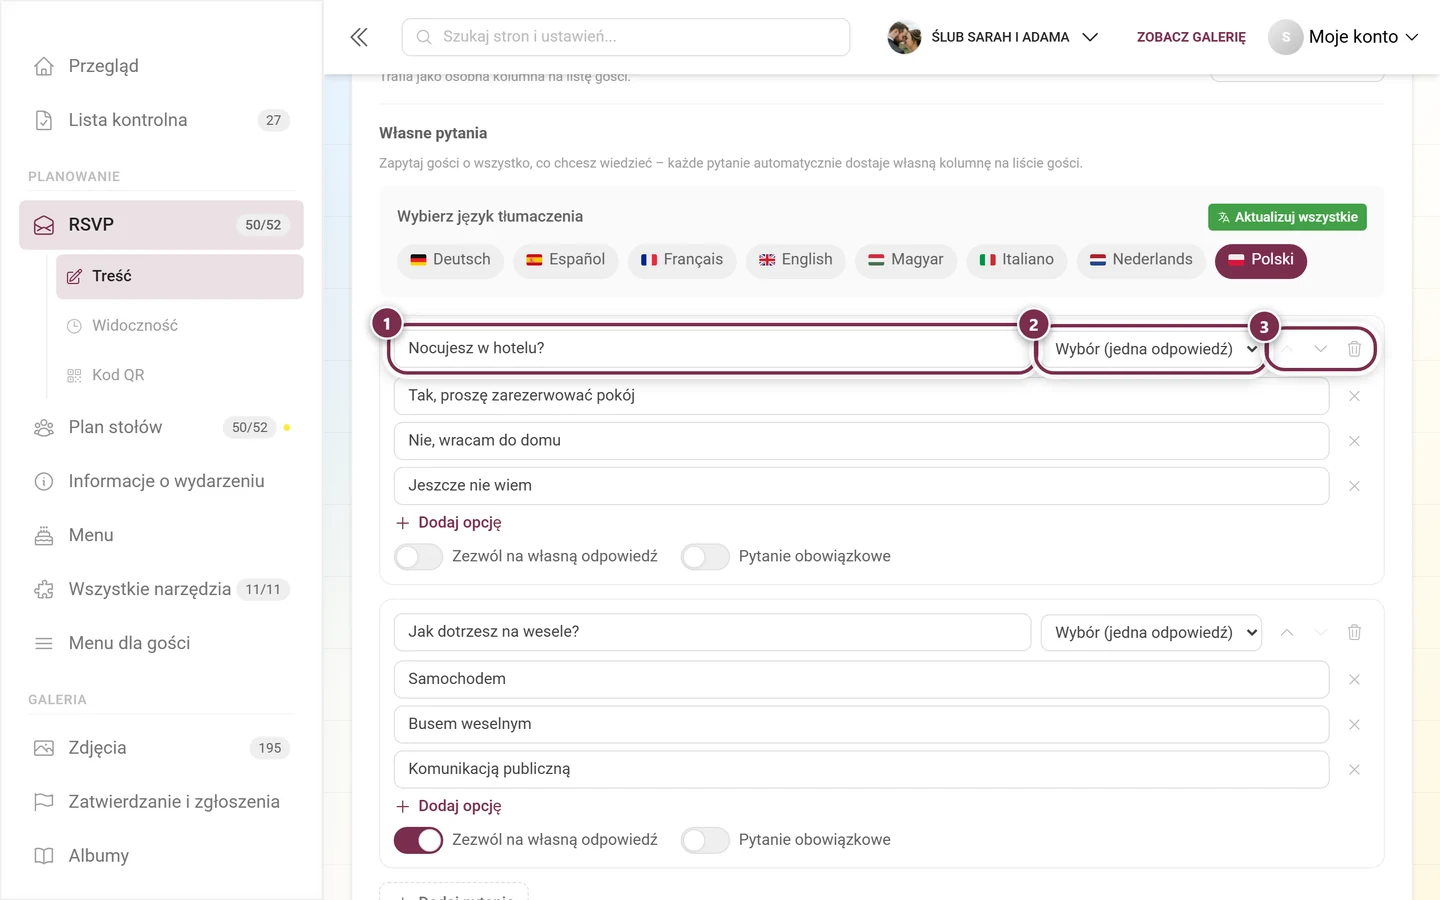The width and height of the screenshot is (1440, 900).
Task: Add option to the hotel question
Action: (448, 523)
